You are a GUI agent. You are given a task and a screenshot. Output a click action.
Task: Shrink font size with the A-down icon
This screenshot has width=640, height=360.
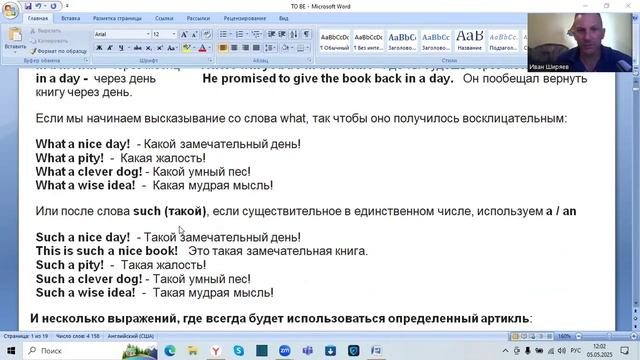[195, 35]
